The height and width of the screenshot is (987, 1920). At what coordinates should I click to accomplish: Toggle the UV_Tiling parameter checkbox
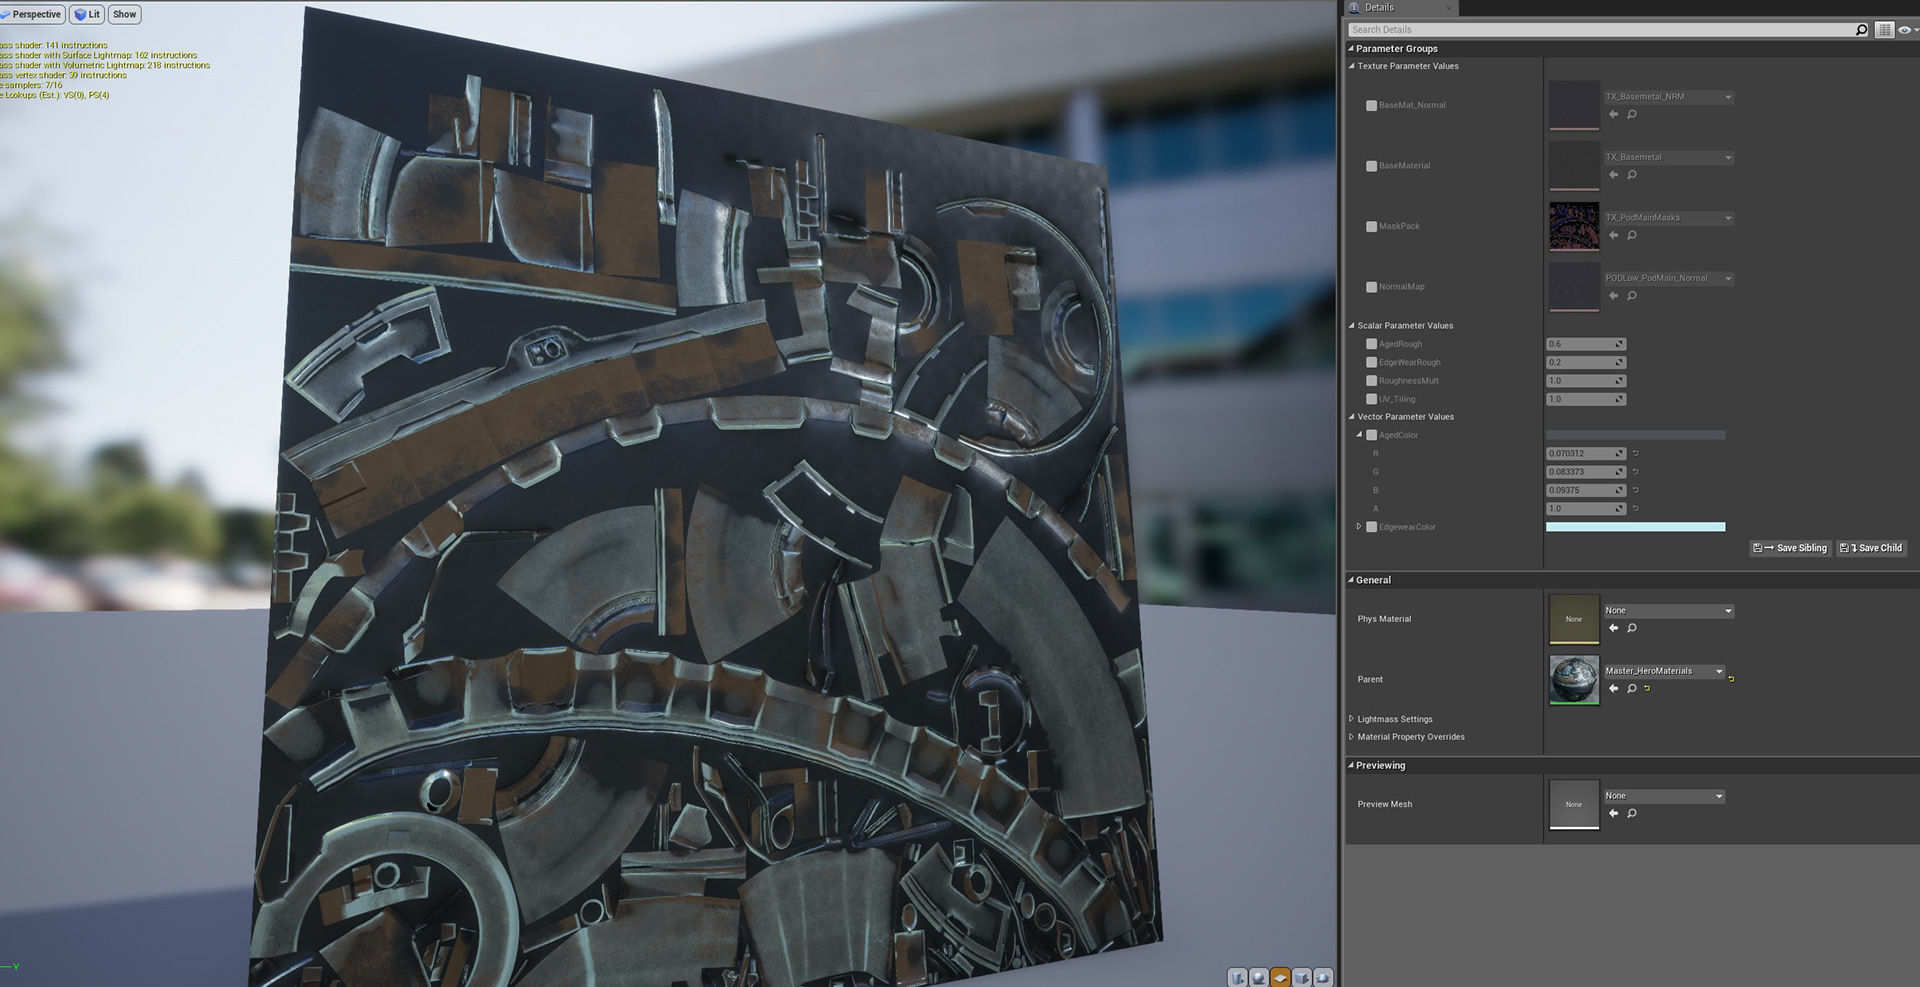pyautogui.click(x=1372, y=399)
